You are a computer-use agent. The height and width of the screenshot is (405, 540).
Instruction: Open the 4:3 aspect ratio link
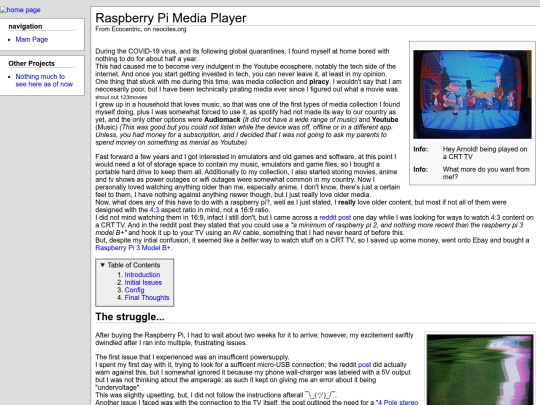click(x=154, y=210)
